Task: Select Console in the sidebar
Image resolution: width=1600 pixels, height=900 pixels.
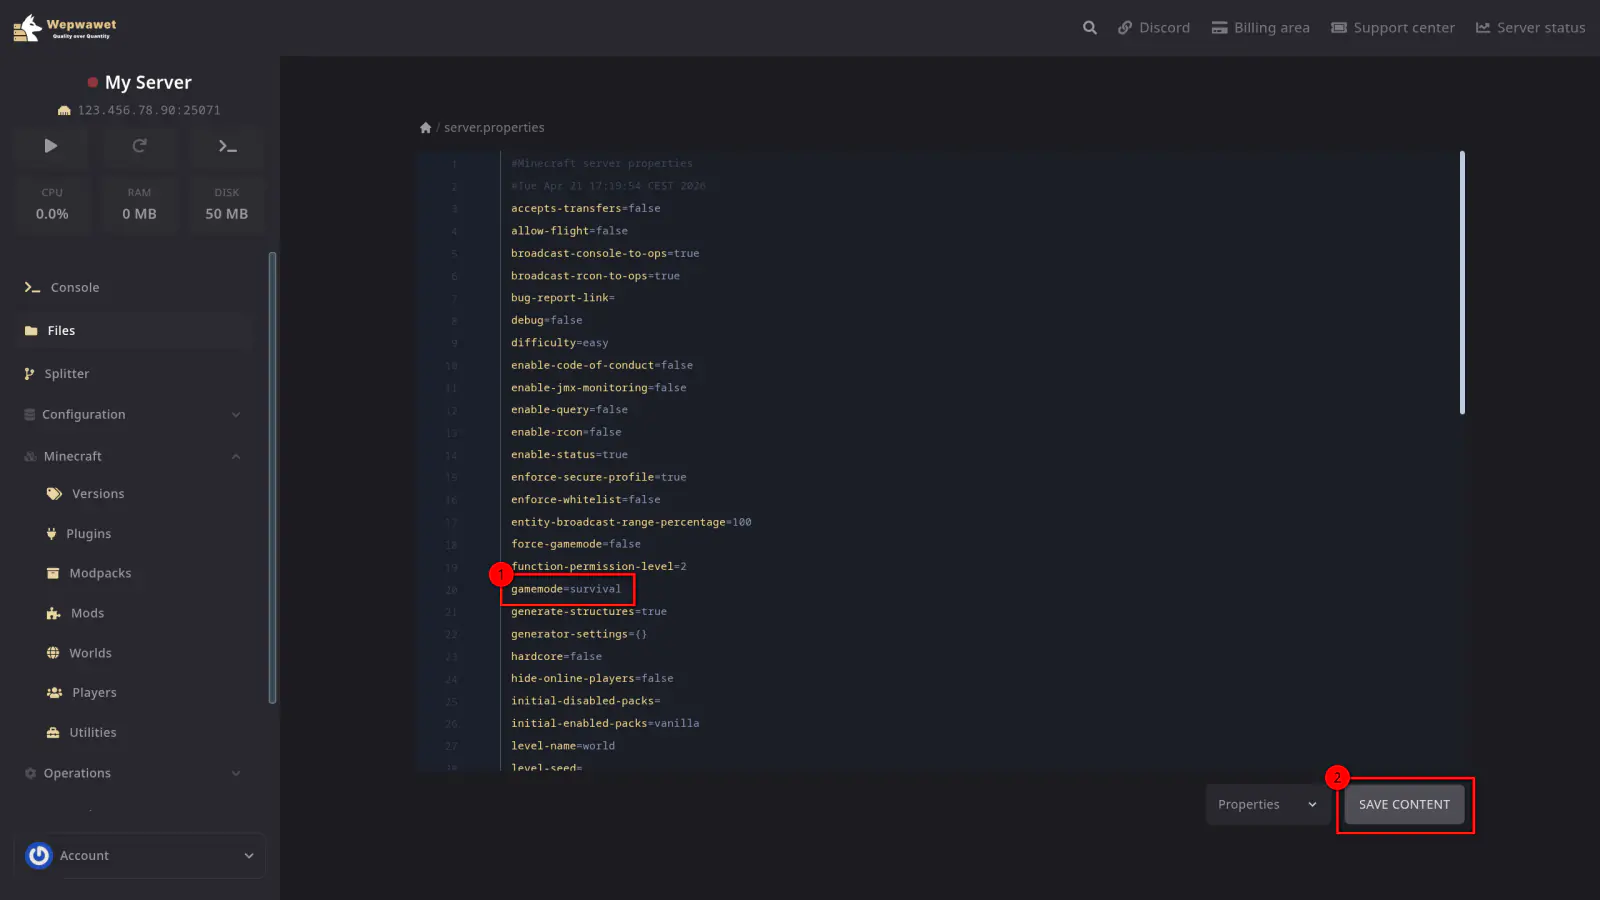Action: pos(75,288)
